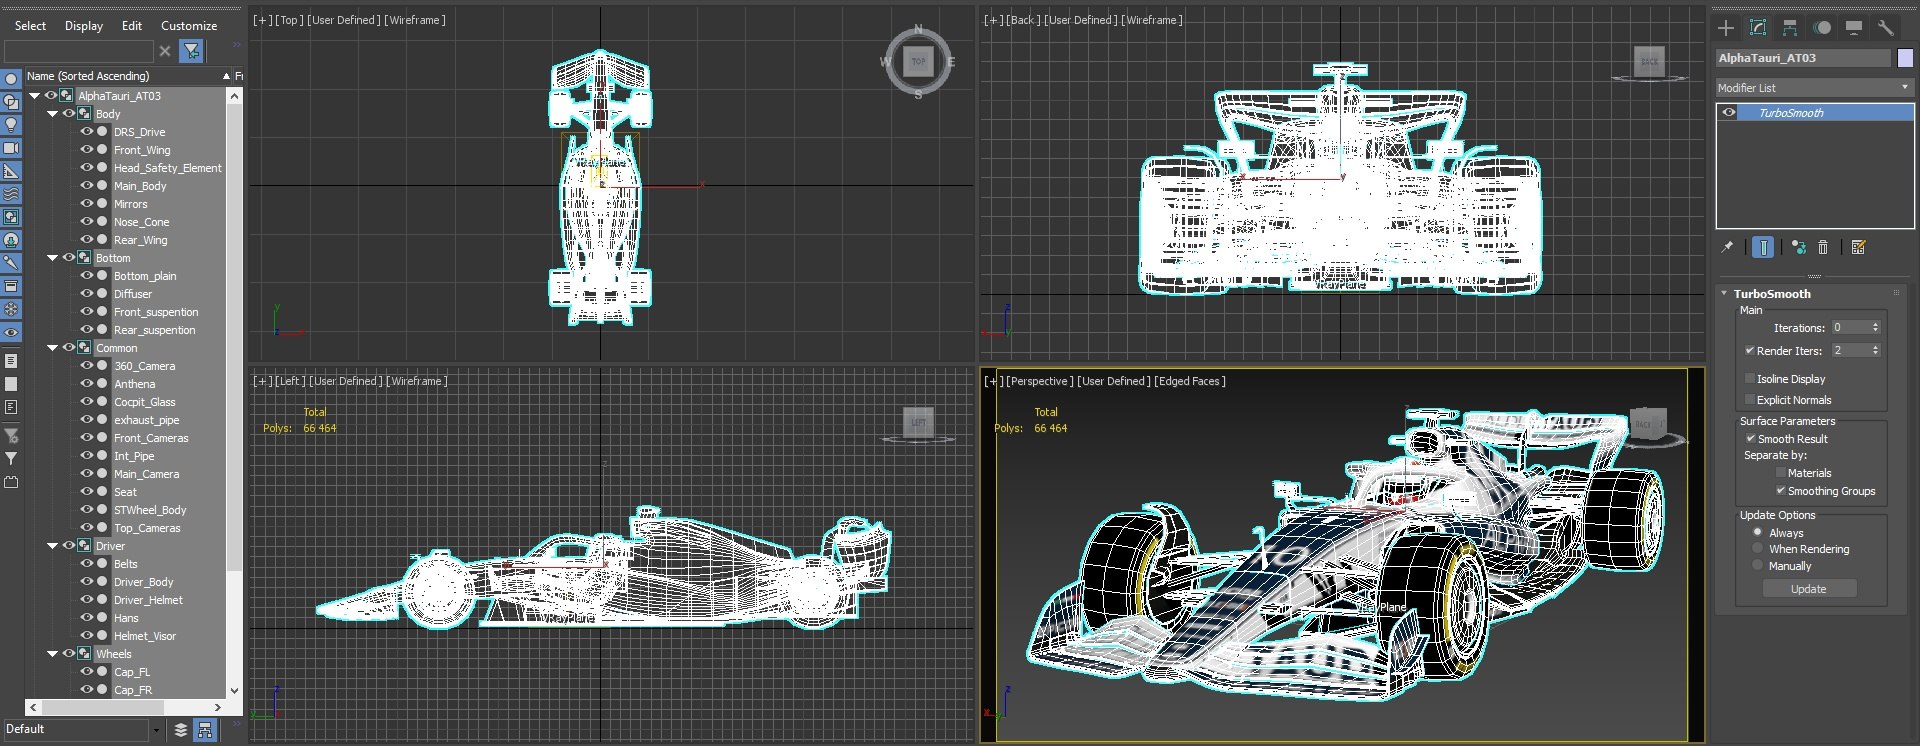Collapse the Common group

click(x=53, y=348)
